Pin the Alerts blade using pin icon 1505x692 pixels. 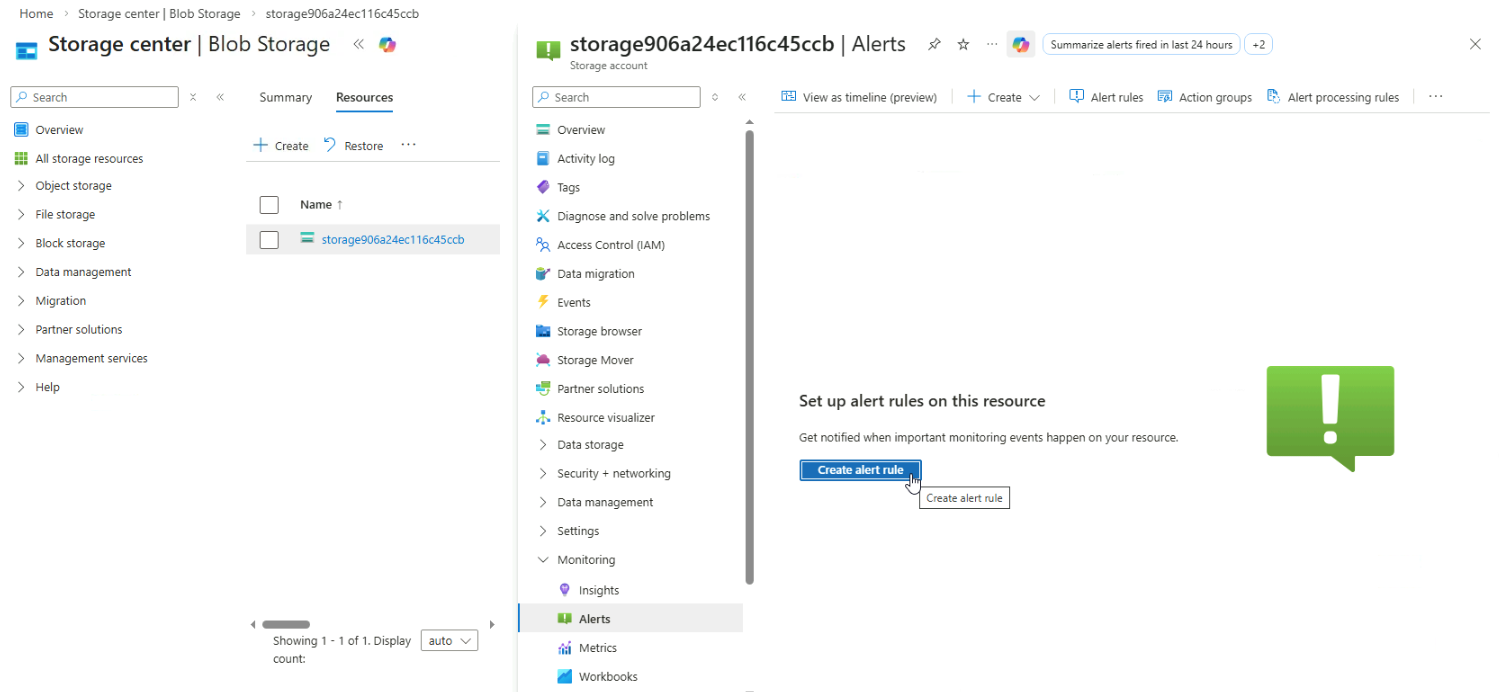[x=934, y=45]
